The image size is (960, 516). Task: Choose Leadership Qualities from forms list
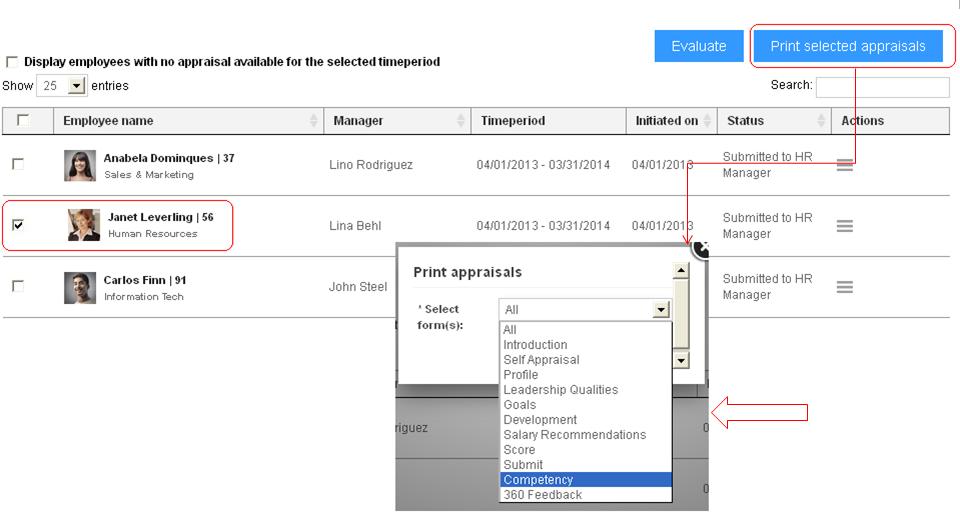pos(586,390)
